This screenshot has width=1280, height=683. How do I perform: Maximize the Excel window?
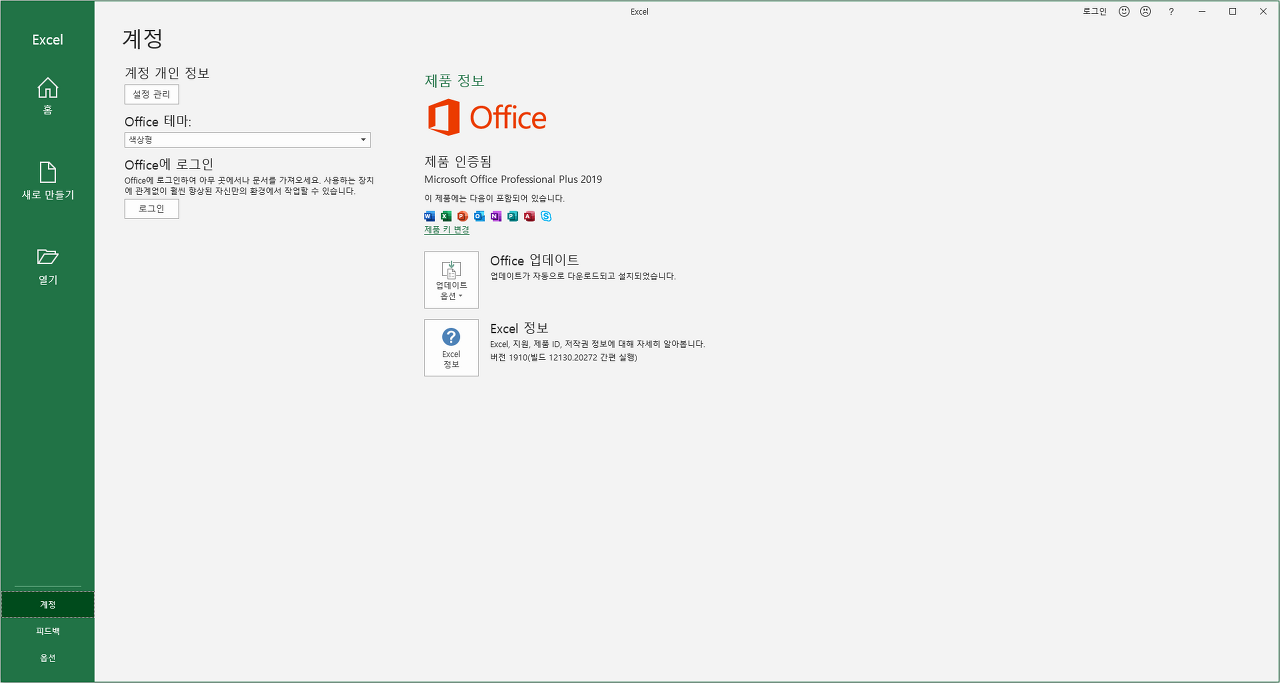tap(1232, 11)
